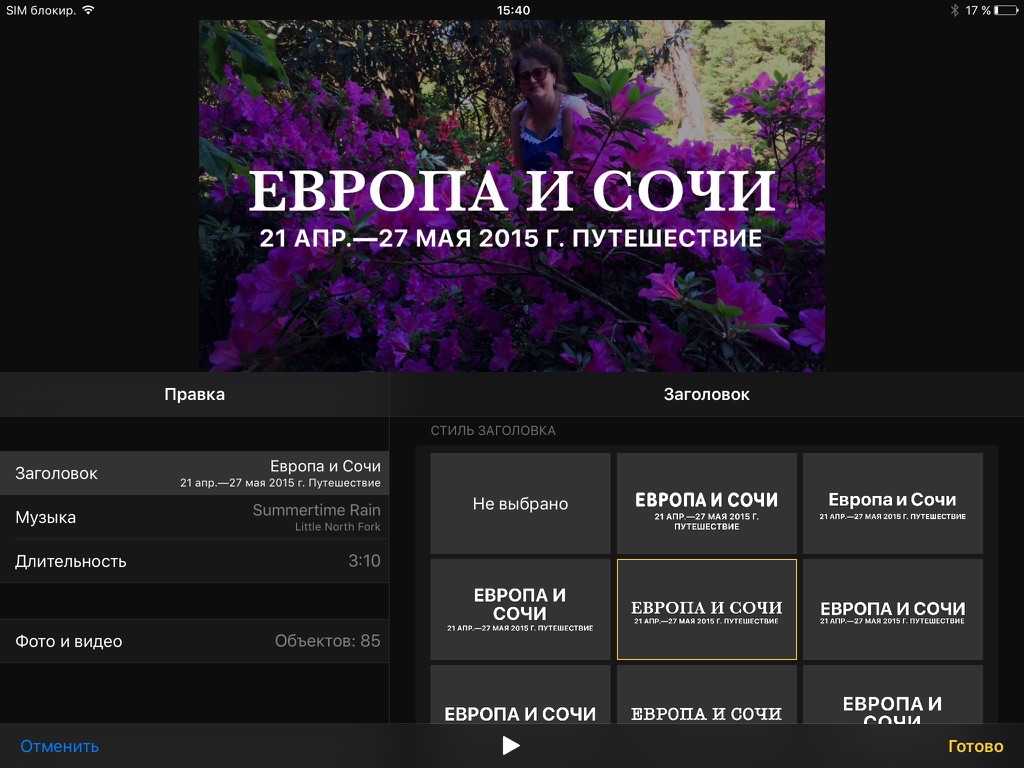Image resolution: width=1024 pixels, height=768 pixels.
Task: Choose title style with ПУТЕШЕСТВИЕ on separate line
Action: (706, 504)
